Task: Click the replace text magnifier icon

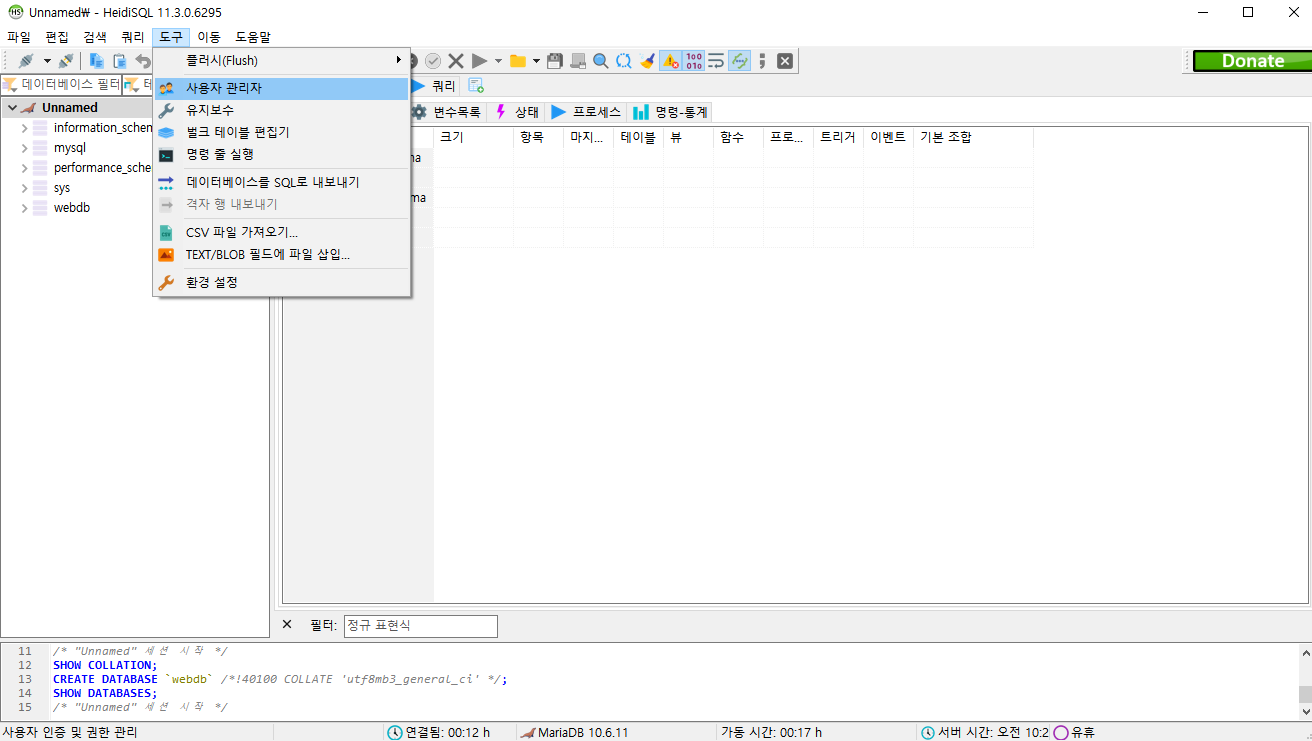Action: [x=624, y=61]
